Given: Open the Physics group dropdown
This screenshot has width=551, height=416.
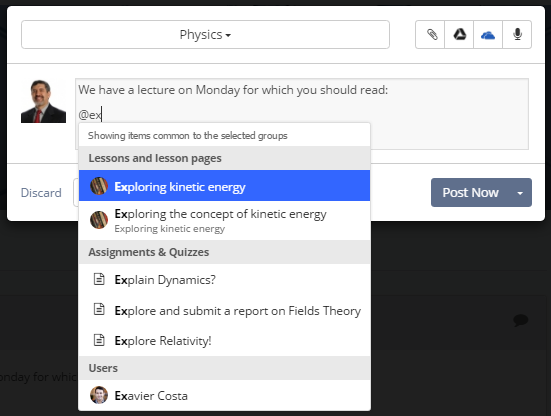Looking at the screenshot, I should (205, 34).
